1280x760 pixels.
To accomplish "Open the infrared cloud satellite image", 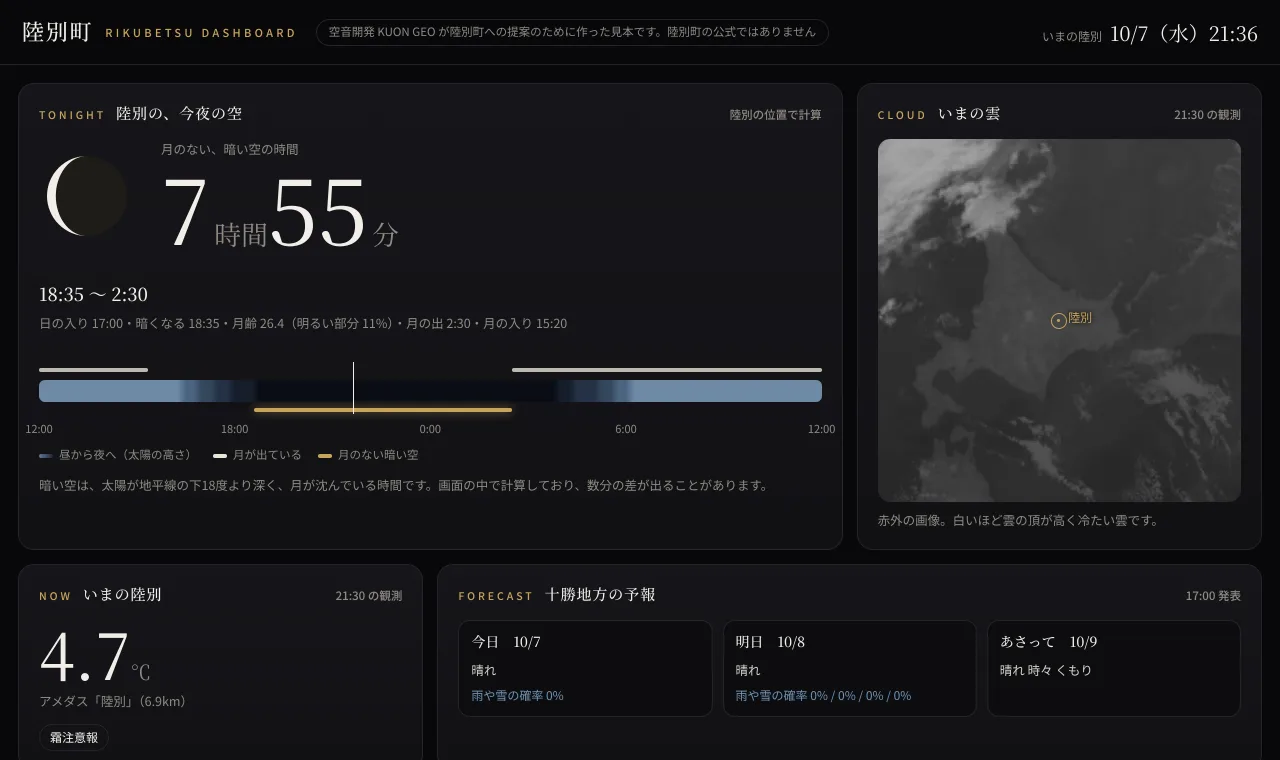I will point(1059,320).
